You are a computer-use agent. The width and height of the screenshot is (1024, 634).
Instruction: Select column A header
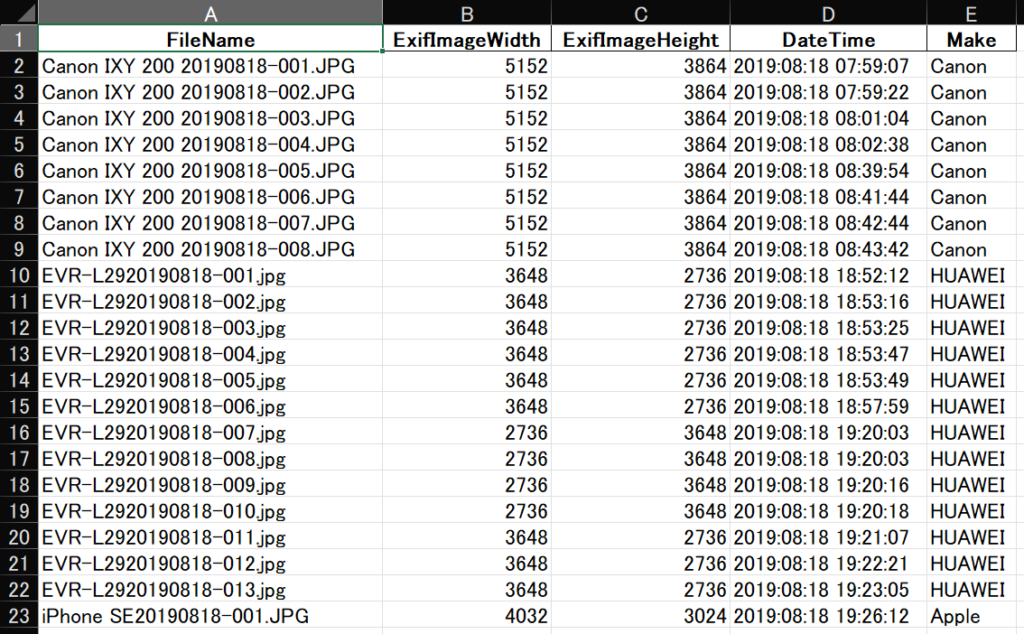click(210, 13)
